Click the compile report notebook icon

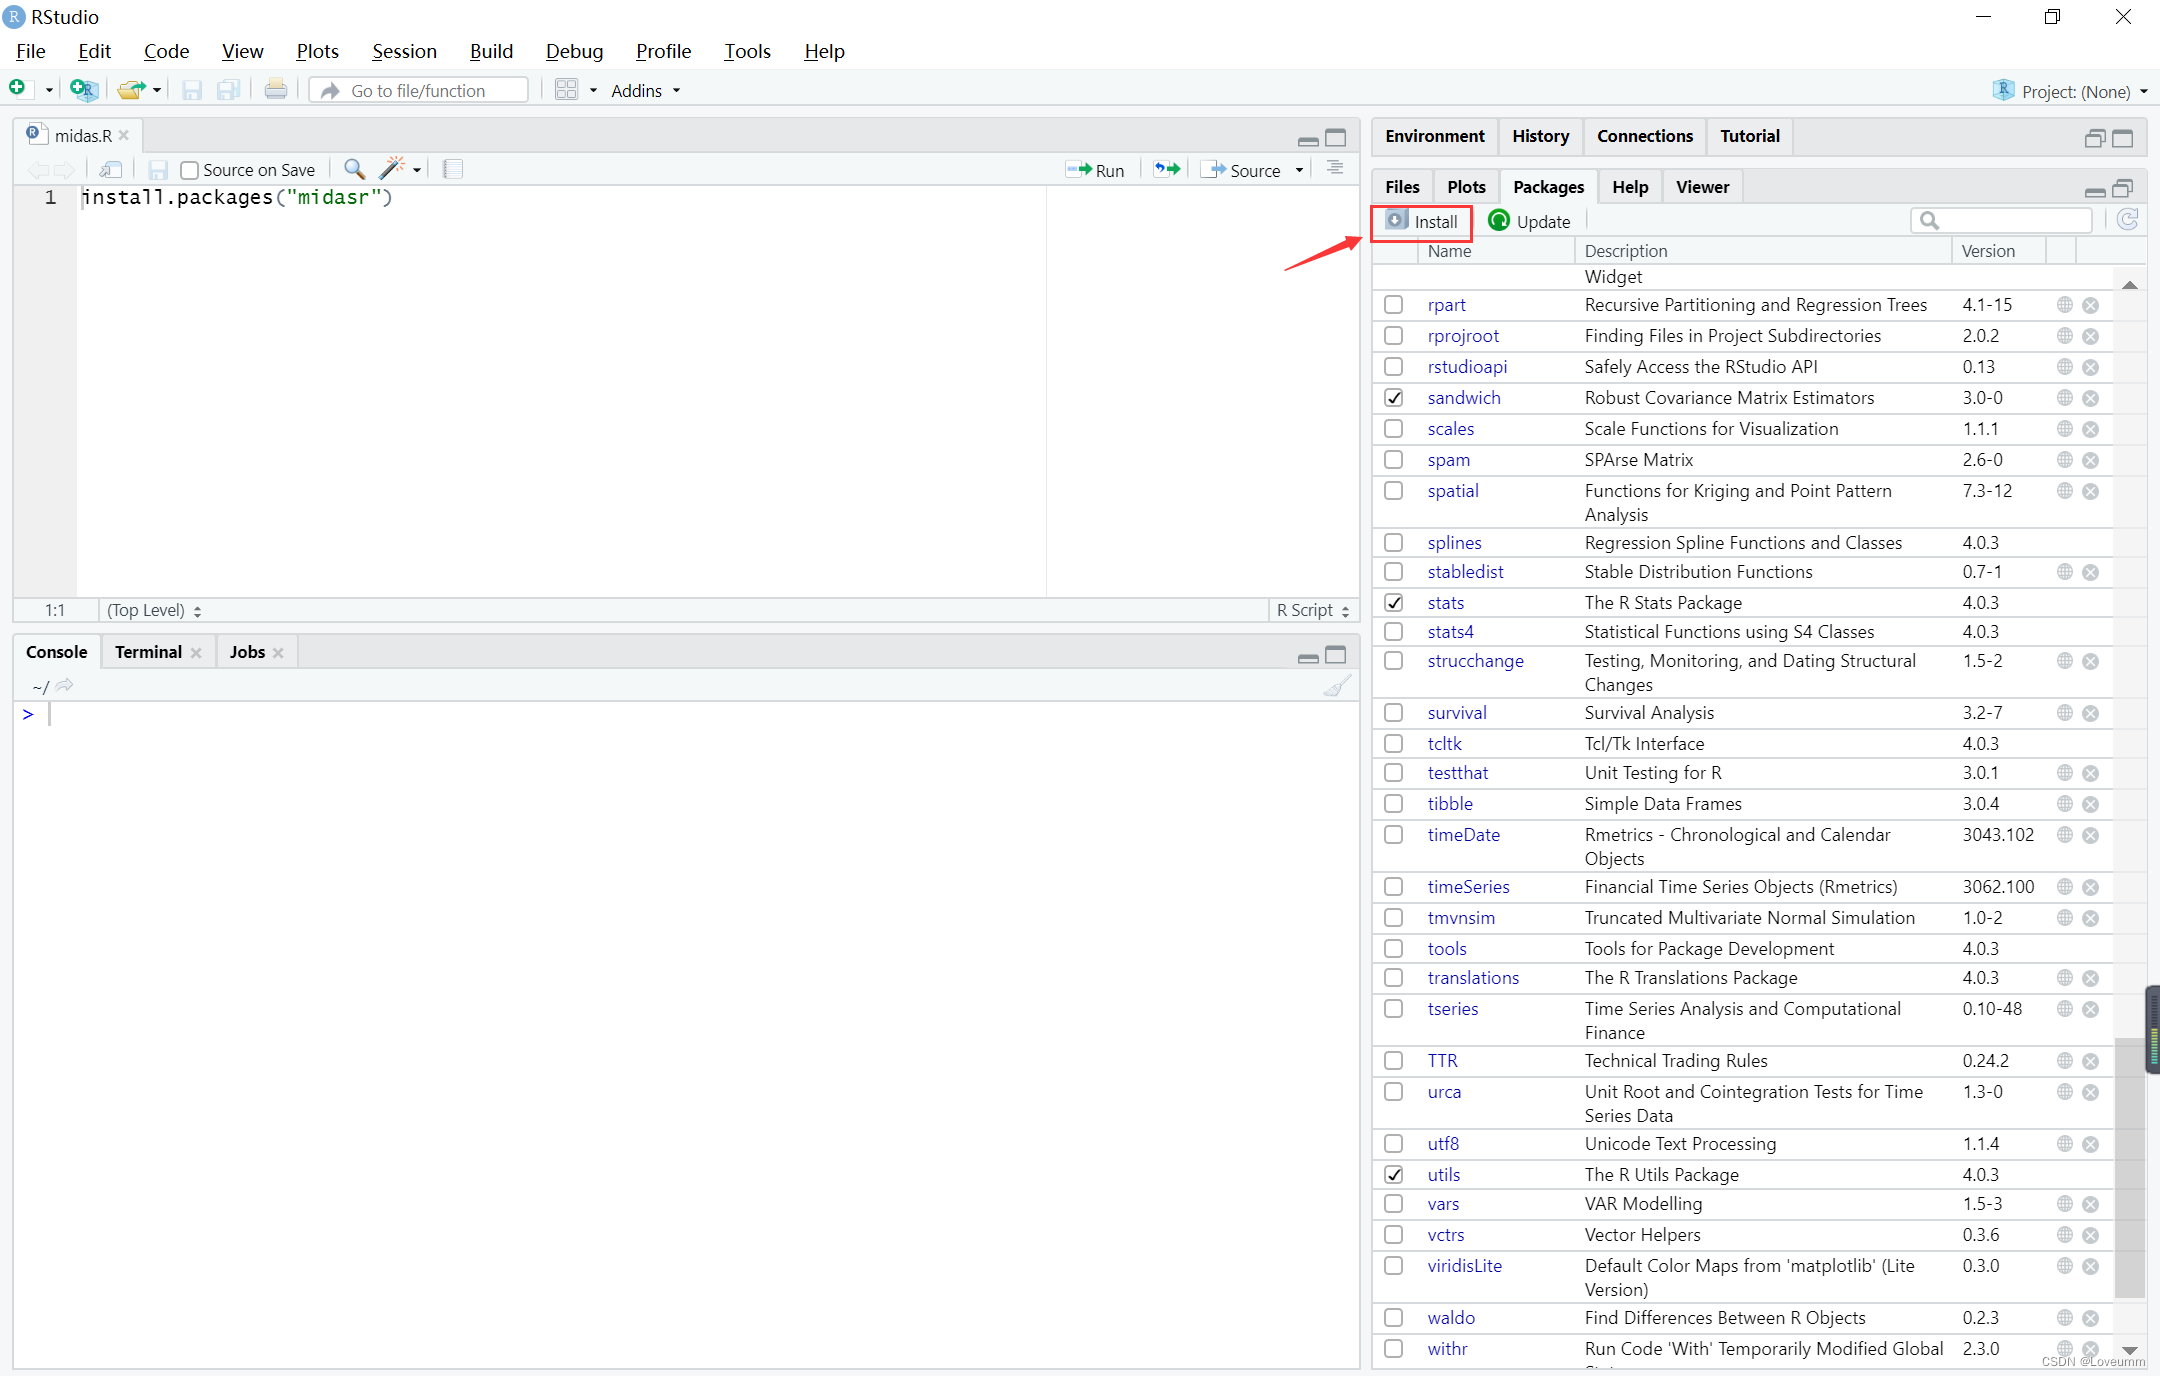click(453, 169)
